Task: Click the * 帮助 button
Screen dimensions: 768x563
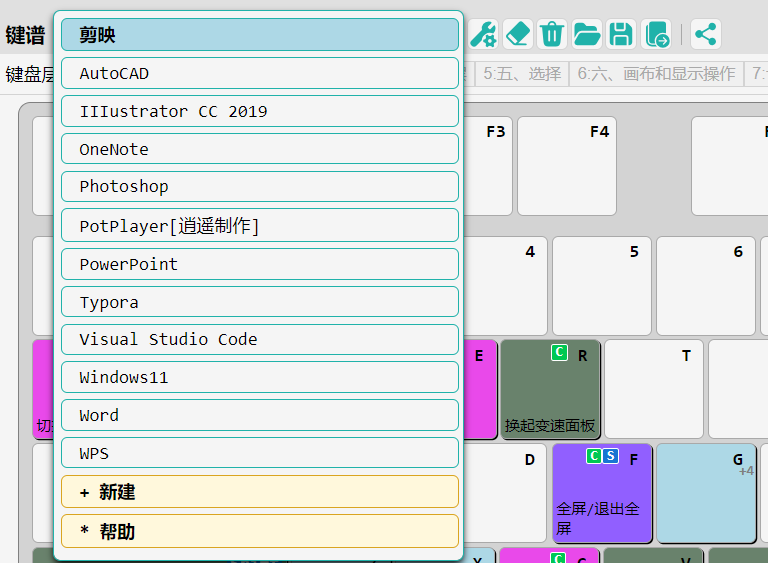Action: point(260,531)
